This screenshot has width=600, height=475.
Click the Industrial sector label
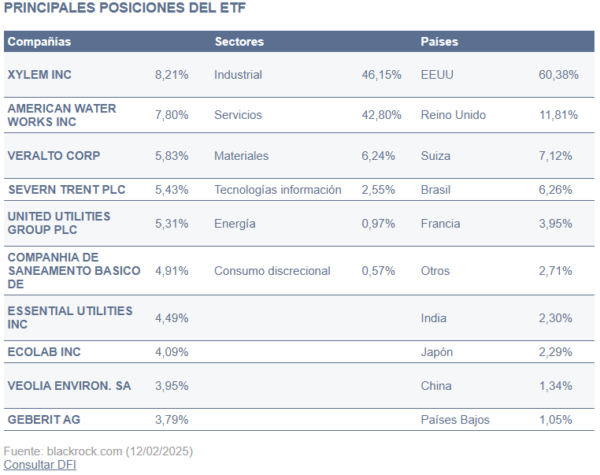pyautogui.click(x=238, y=74)
